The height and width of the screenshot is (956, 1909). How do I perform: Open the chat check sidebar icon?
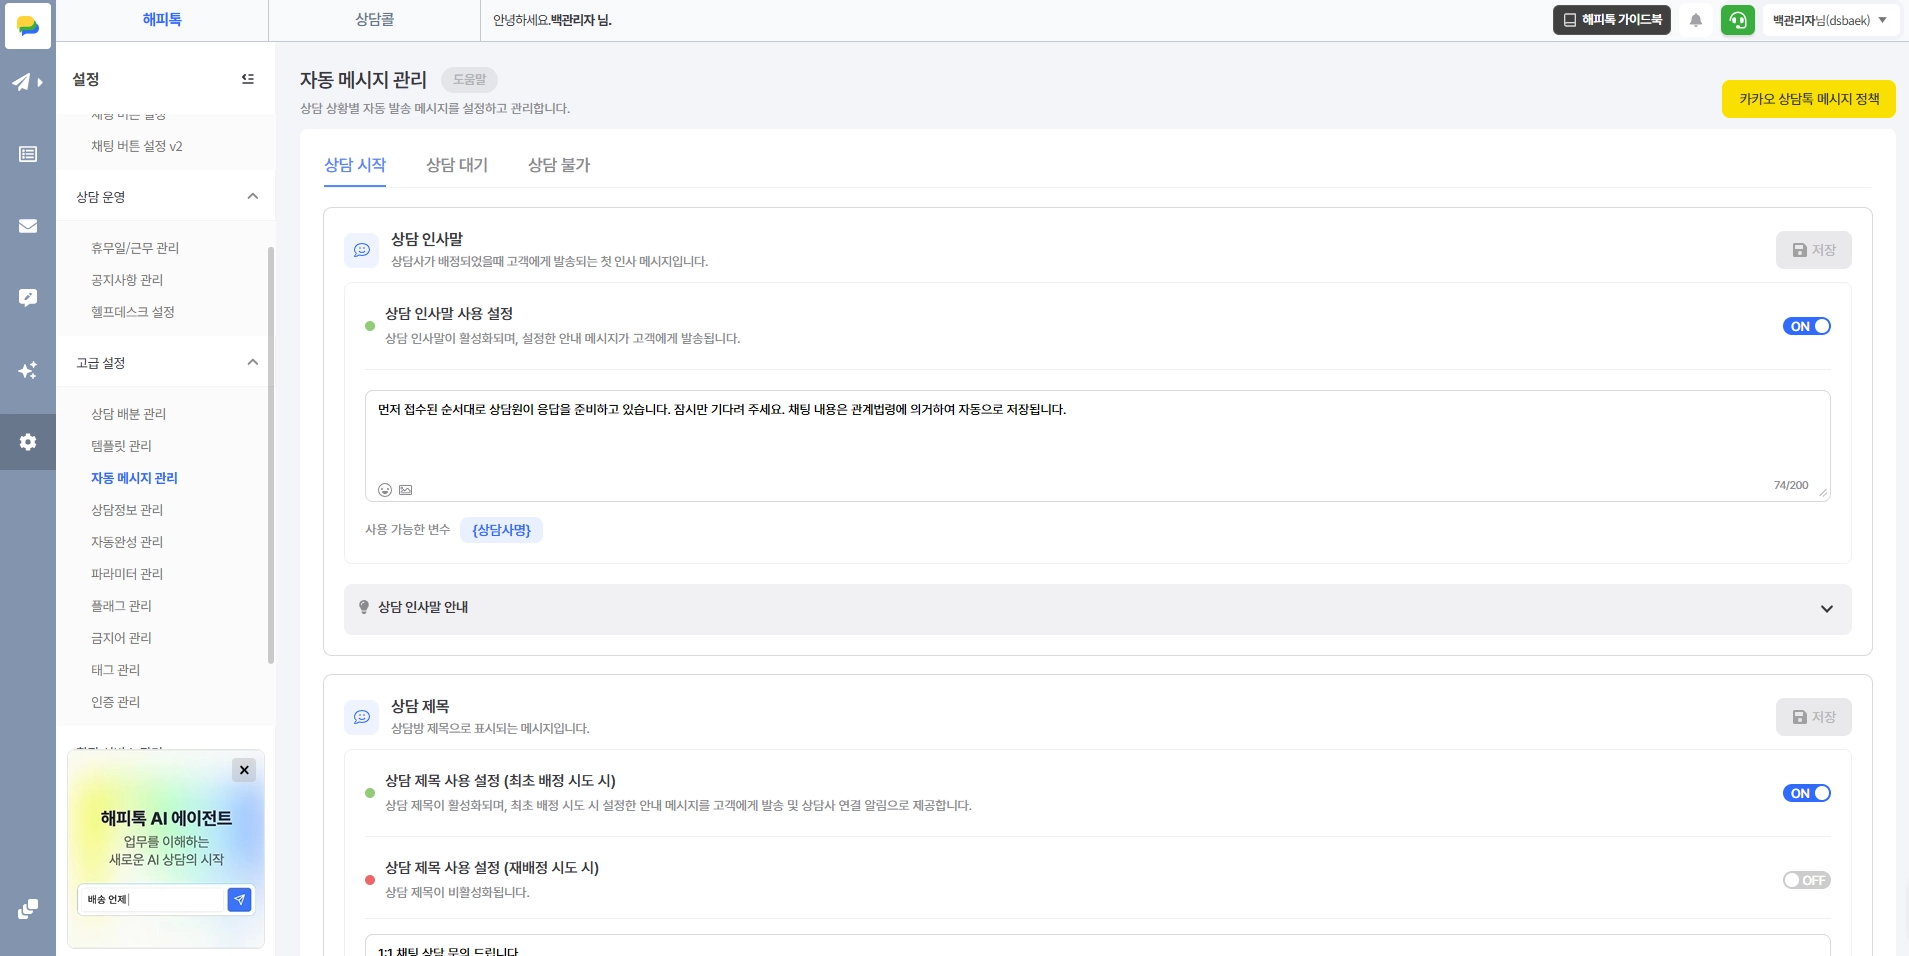click(28, 298)
